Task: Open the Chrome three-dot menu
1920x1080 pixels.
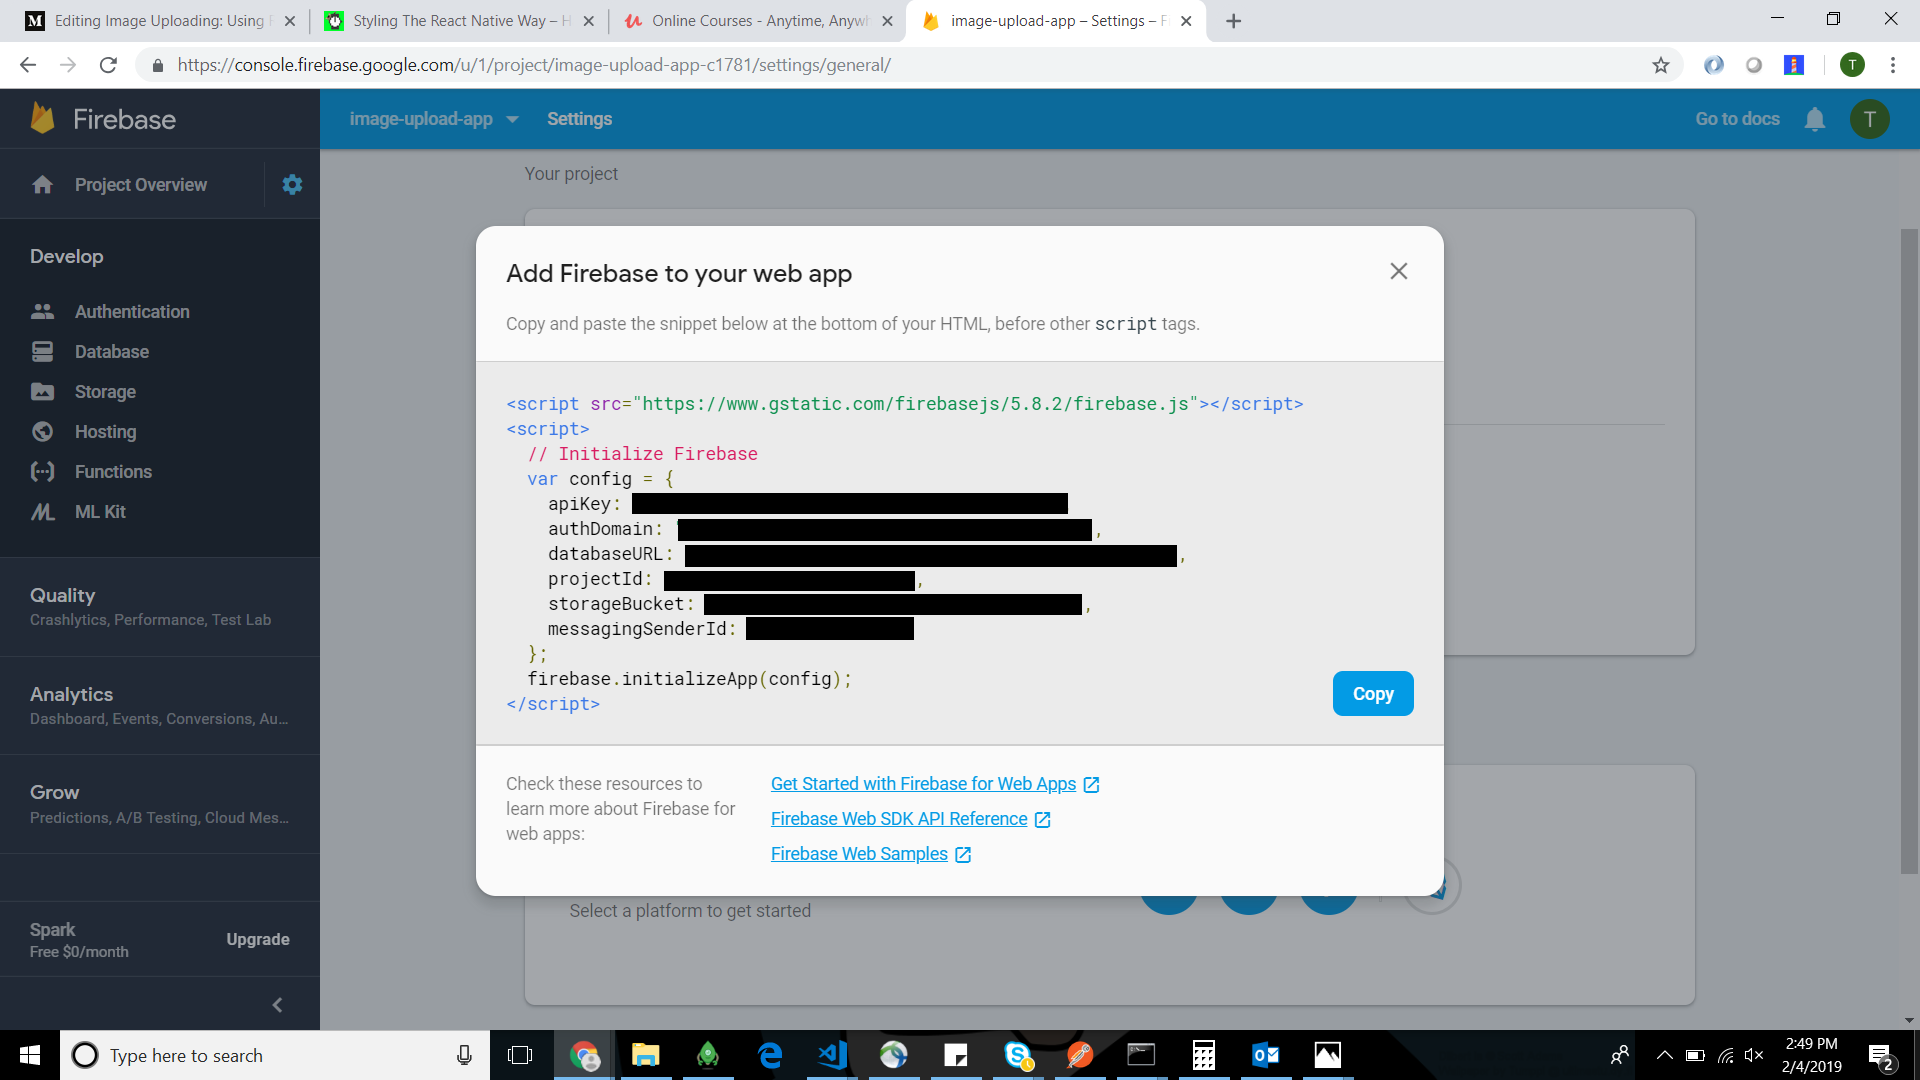Action: (x=1892, y=65)
